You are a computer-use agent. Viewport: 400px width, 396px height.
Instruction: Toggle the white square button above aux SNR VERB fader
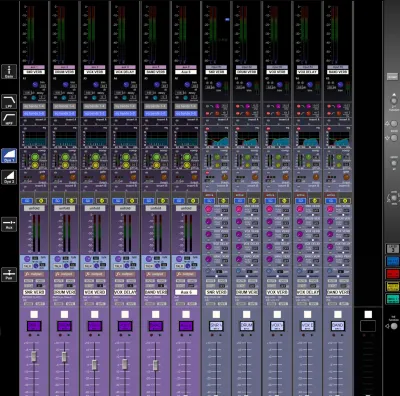34,314
